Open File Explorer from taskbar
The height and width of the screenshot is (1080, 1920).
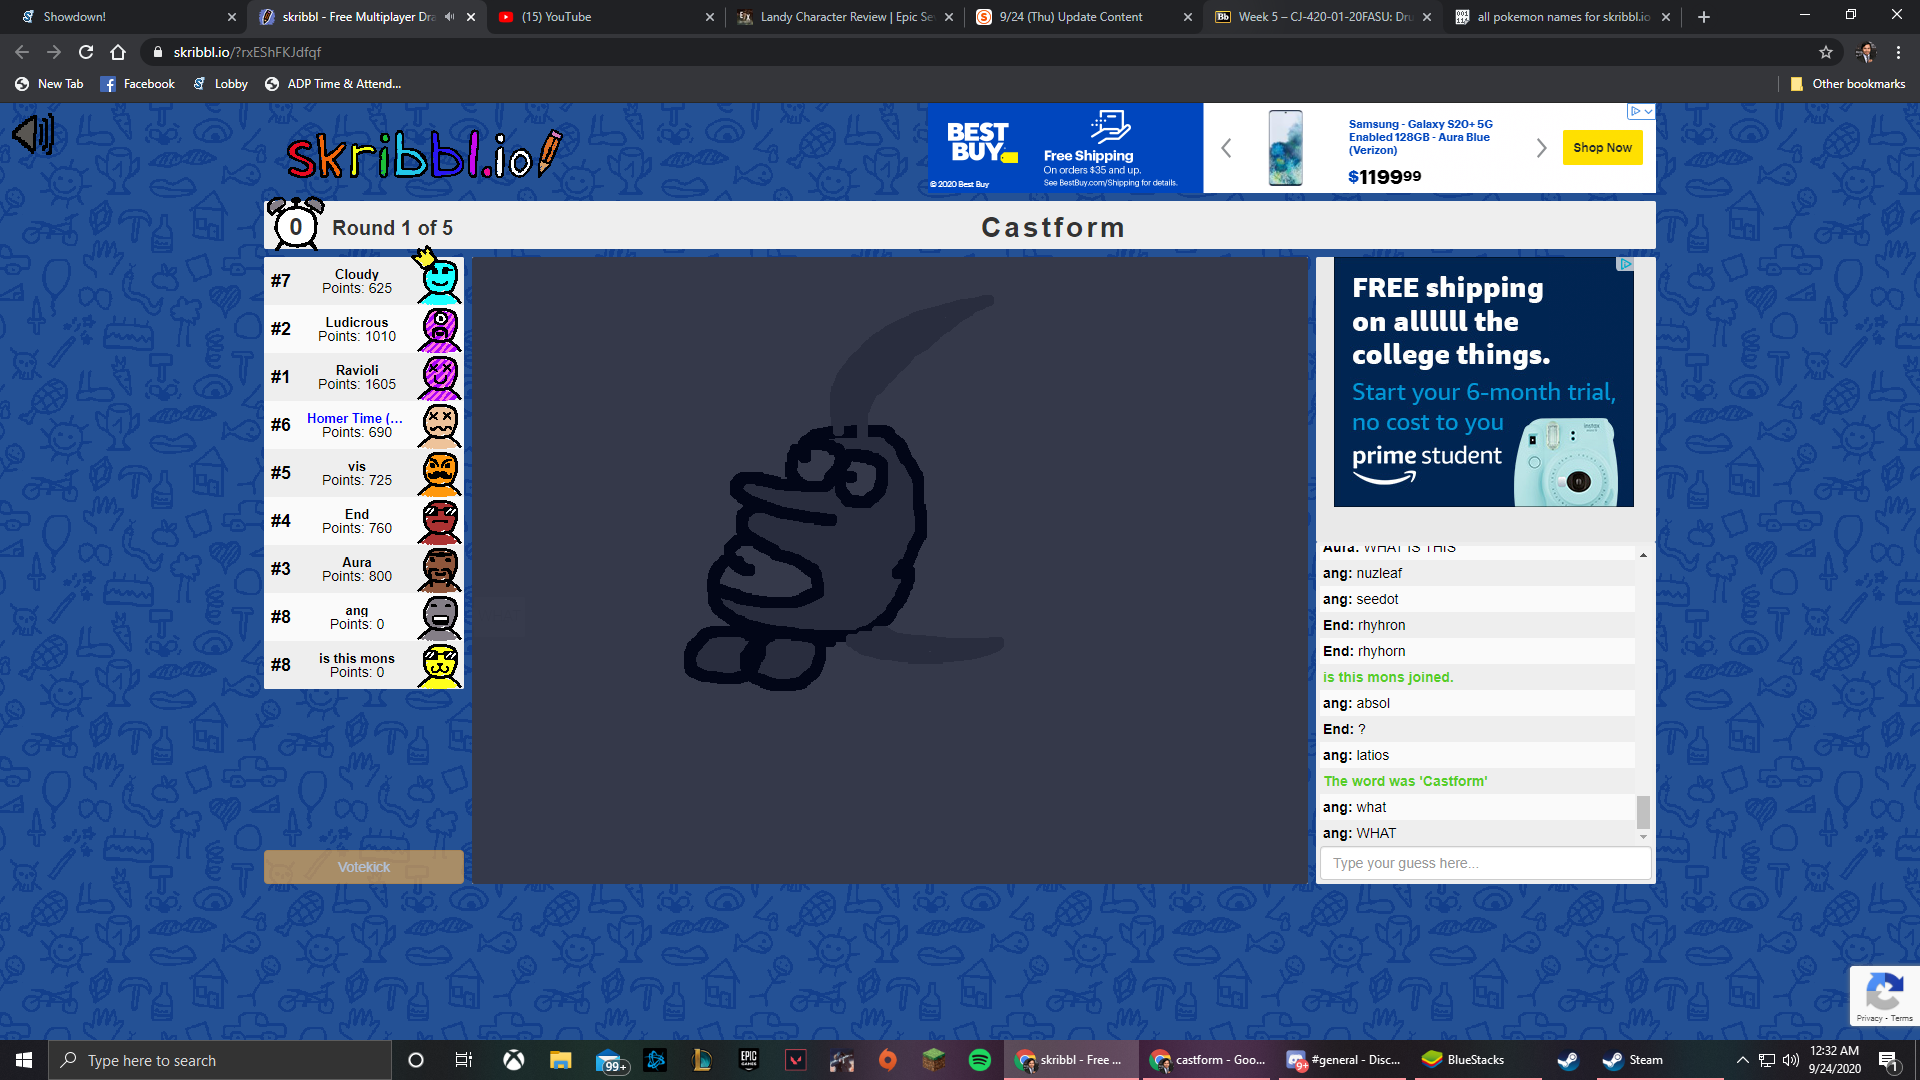pos(560,1060)
